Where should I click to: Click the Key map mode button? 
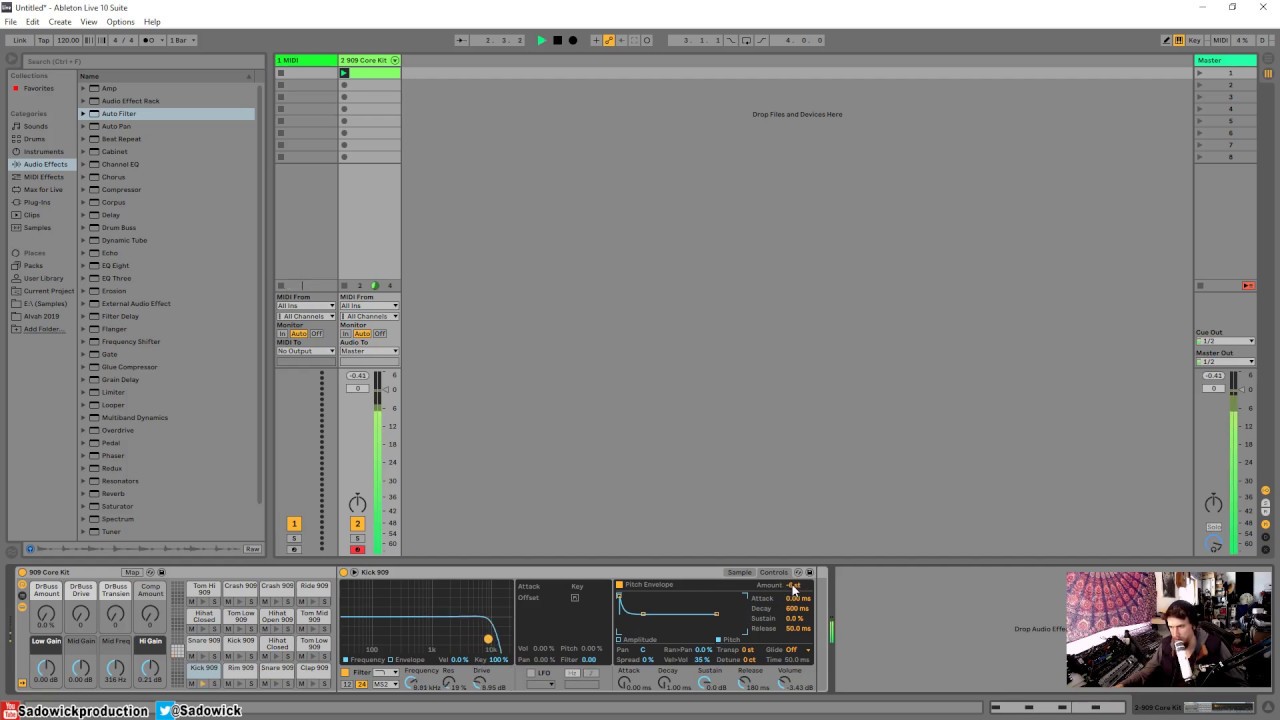click(1195, 40)
